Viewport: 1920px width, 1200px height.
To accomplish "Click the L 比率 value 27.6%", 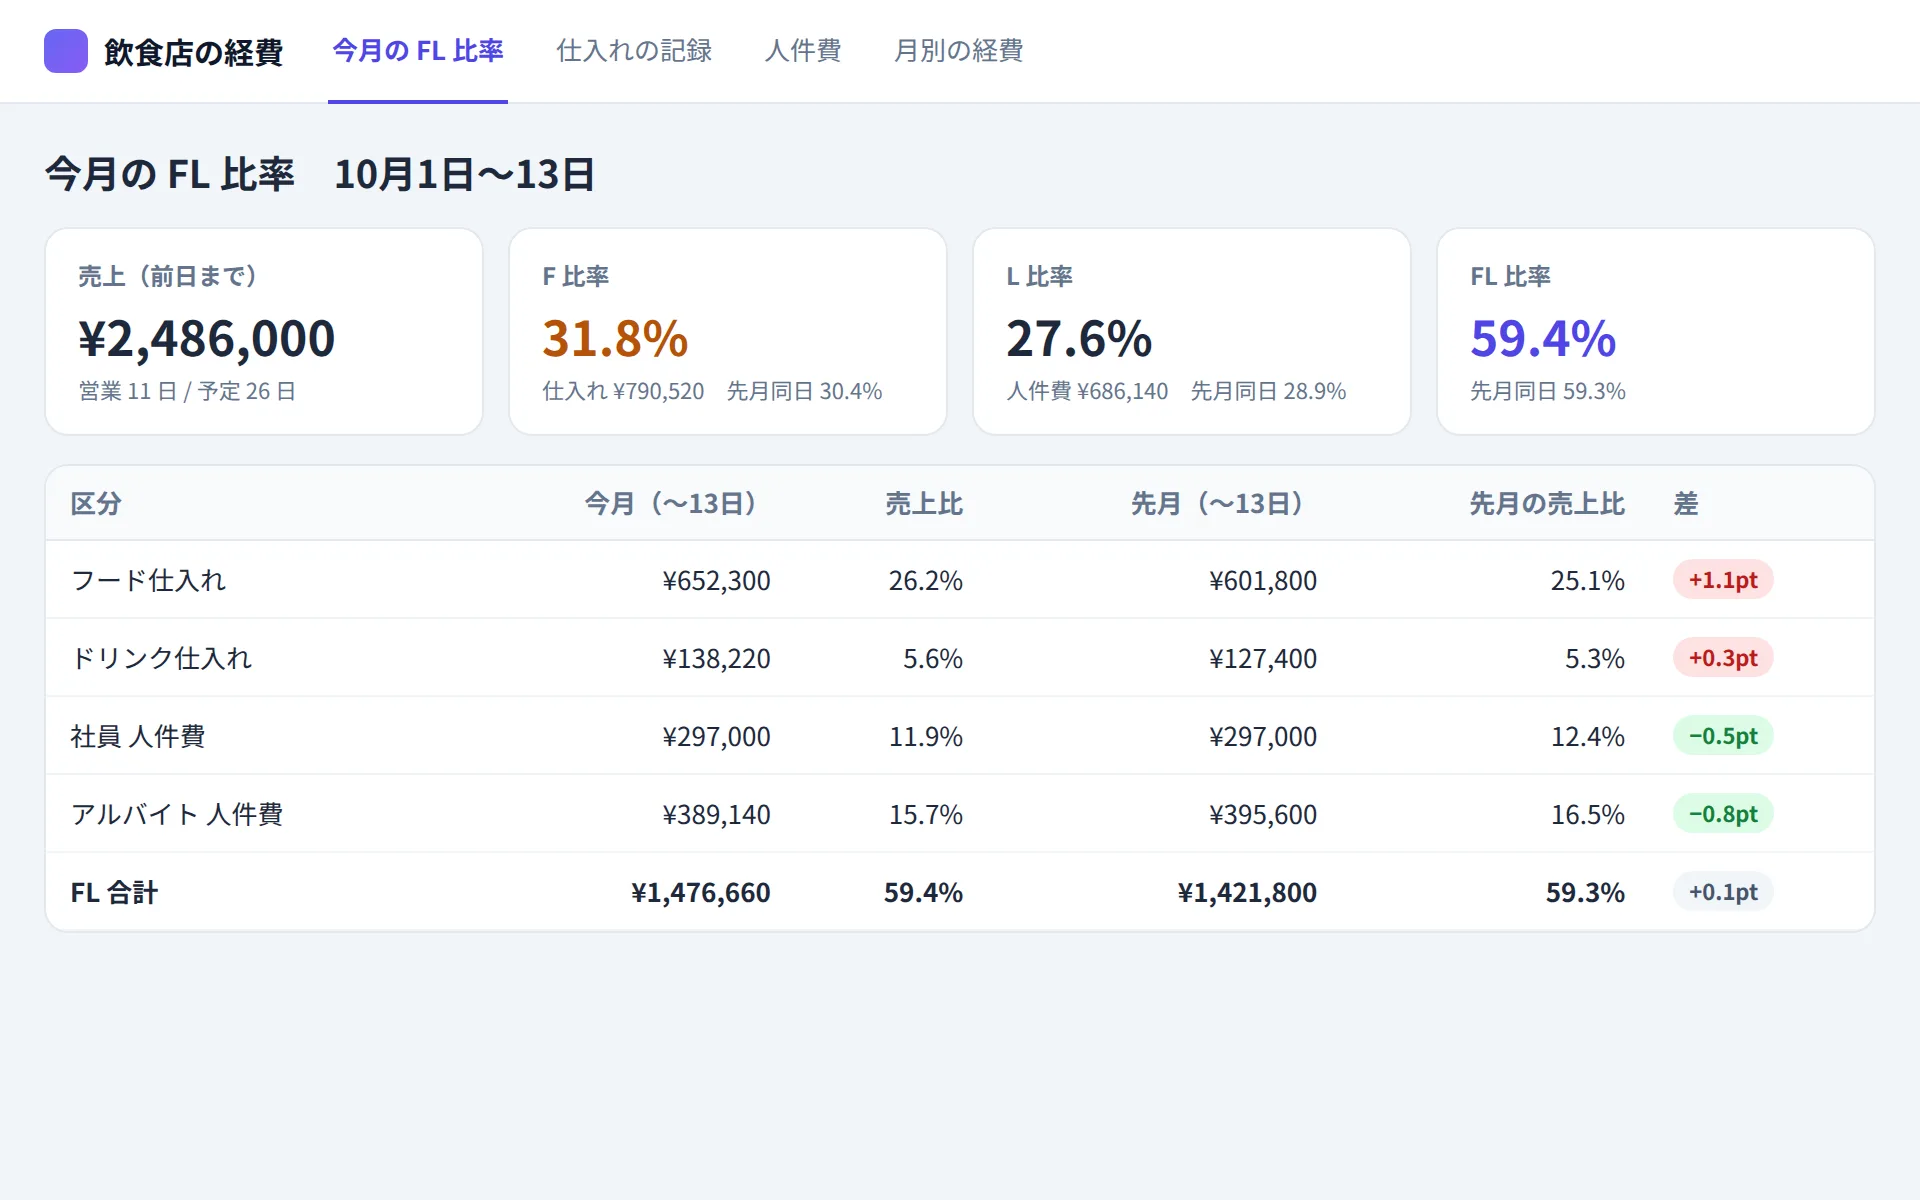I will (x=1079, y=338).
